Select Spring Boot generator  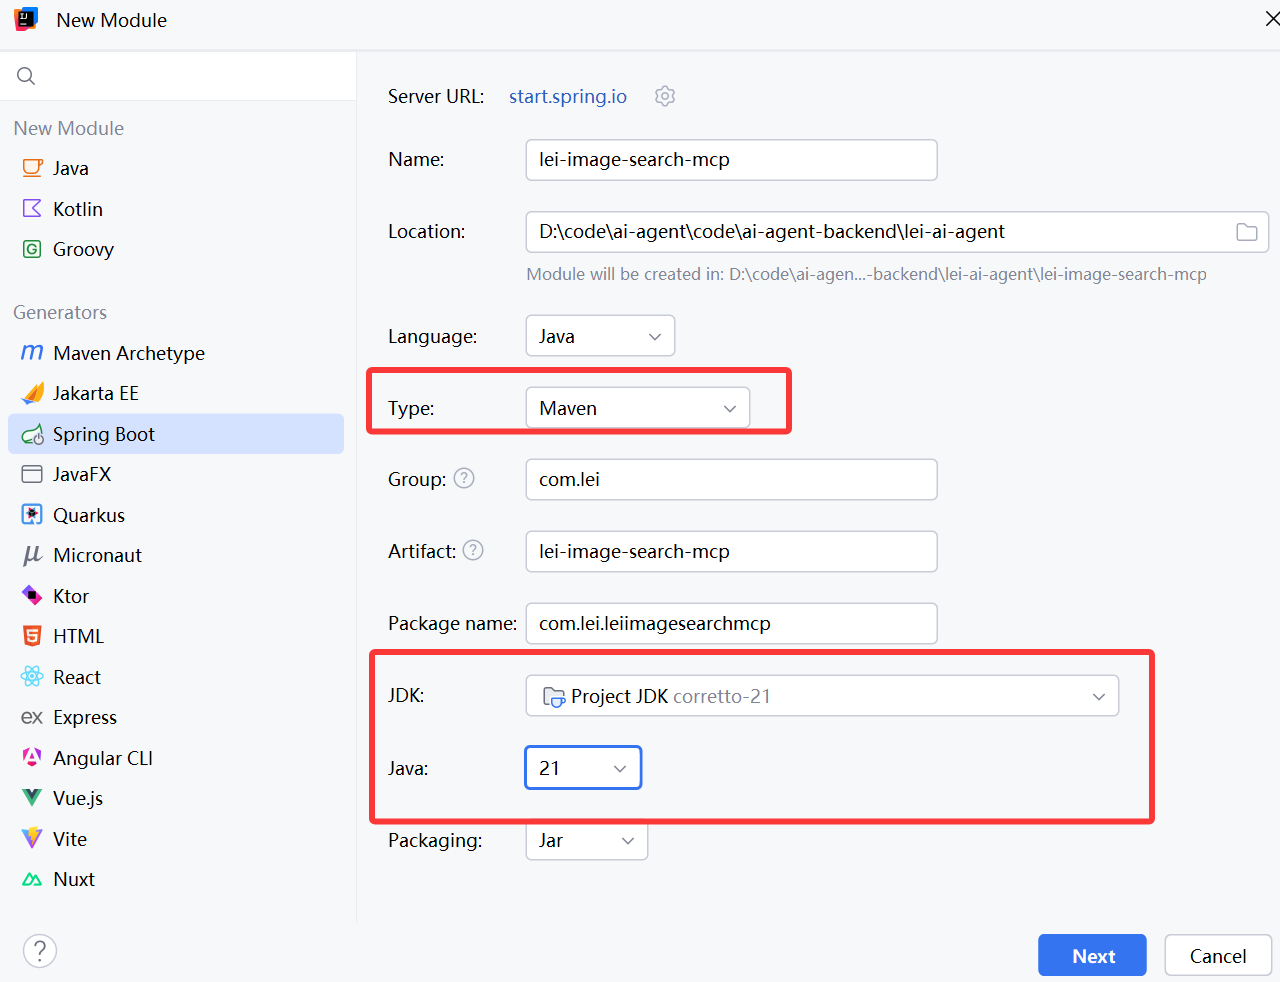coord(176,434)
